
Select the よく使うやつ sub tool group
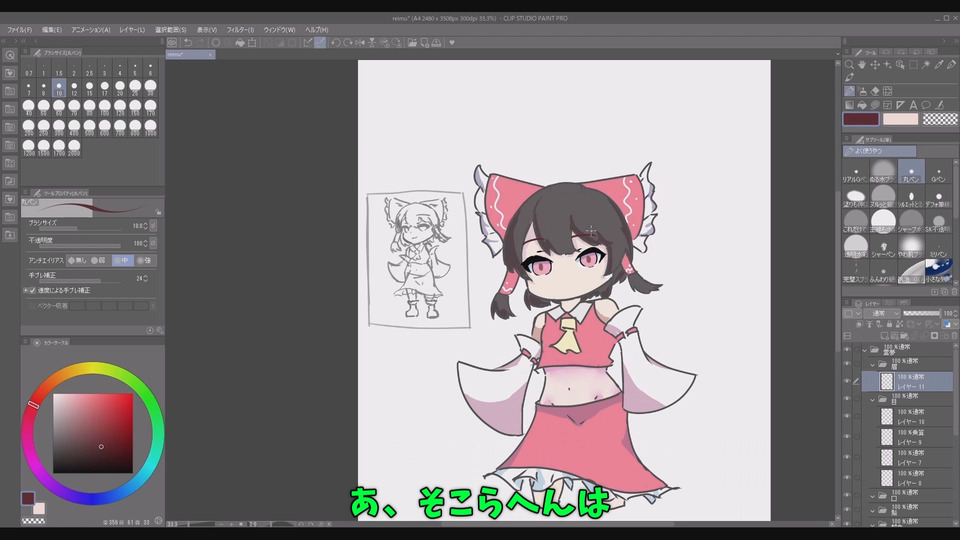880,151
